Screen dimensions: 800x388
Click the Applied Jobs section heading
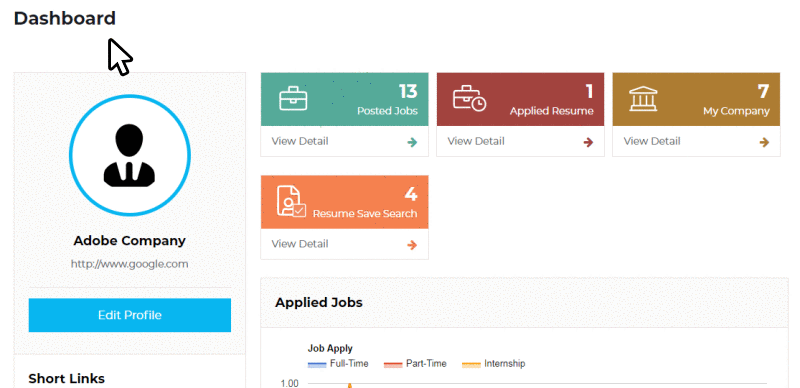319,303
